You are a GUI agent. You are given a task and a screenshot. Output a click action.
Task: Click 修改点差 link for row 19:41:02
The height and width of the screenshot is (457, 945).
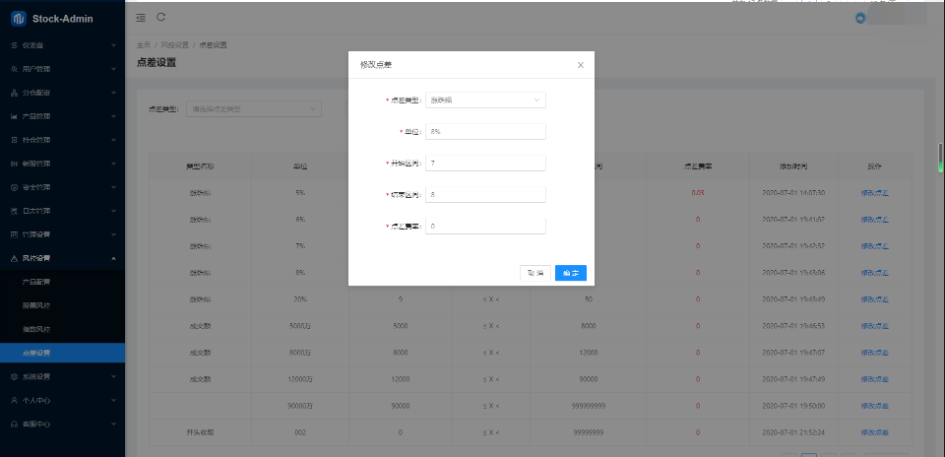point(874,219)
